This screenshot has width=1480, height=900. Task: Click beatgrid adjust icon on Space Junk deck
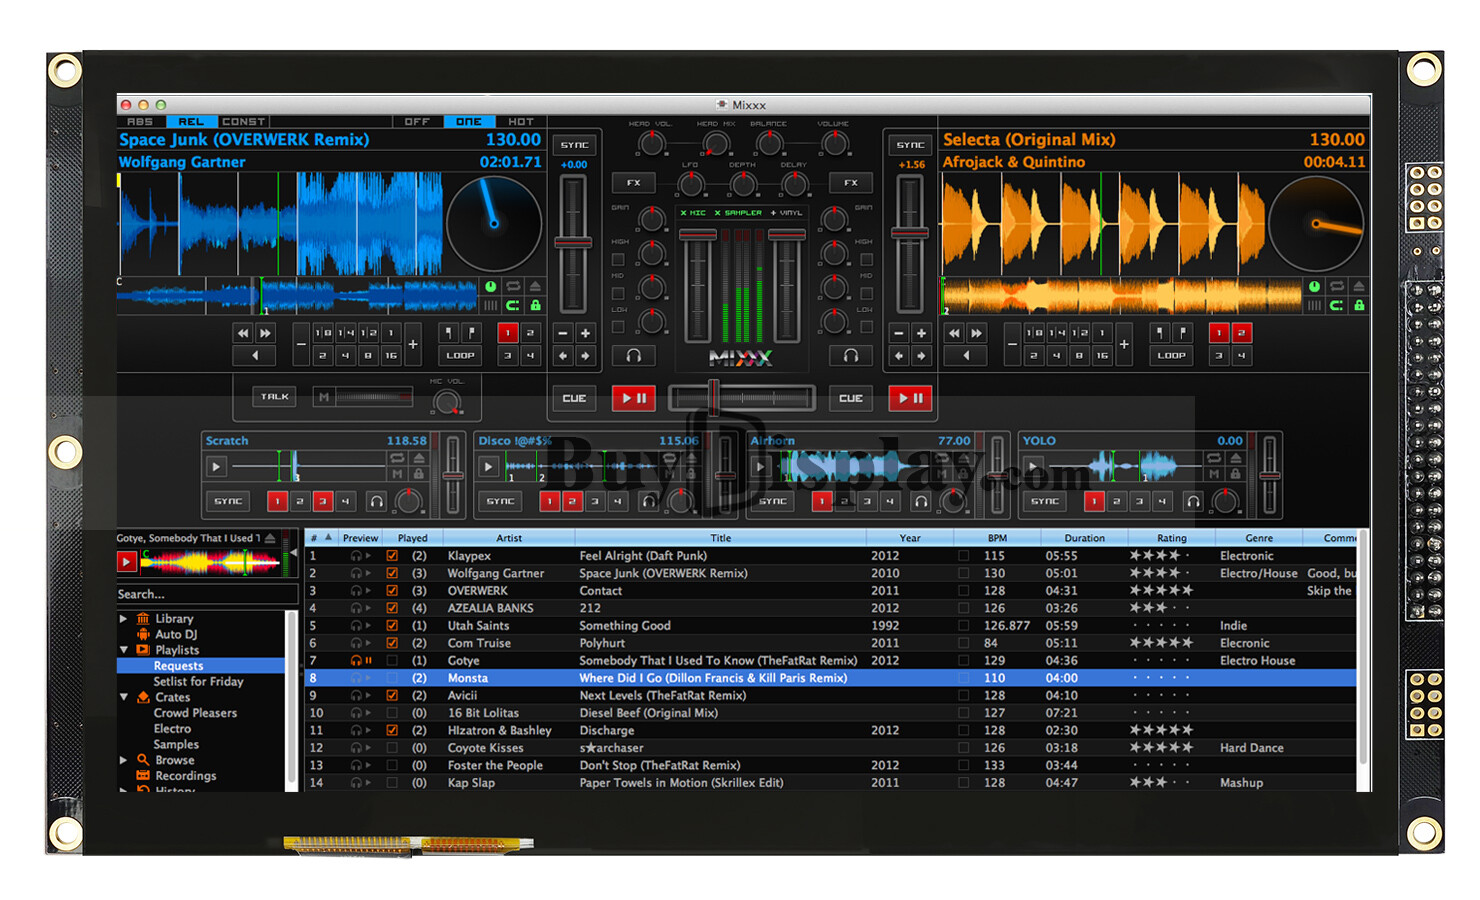(x=491, y=305)
